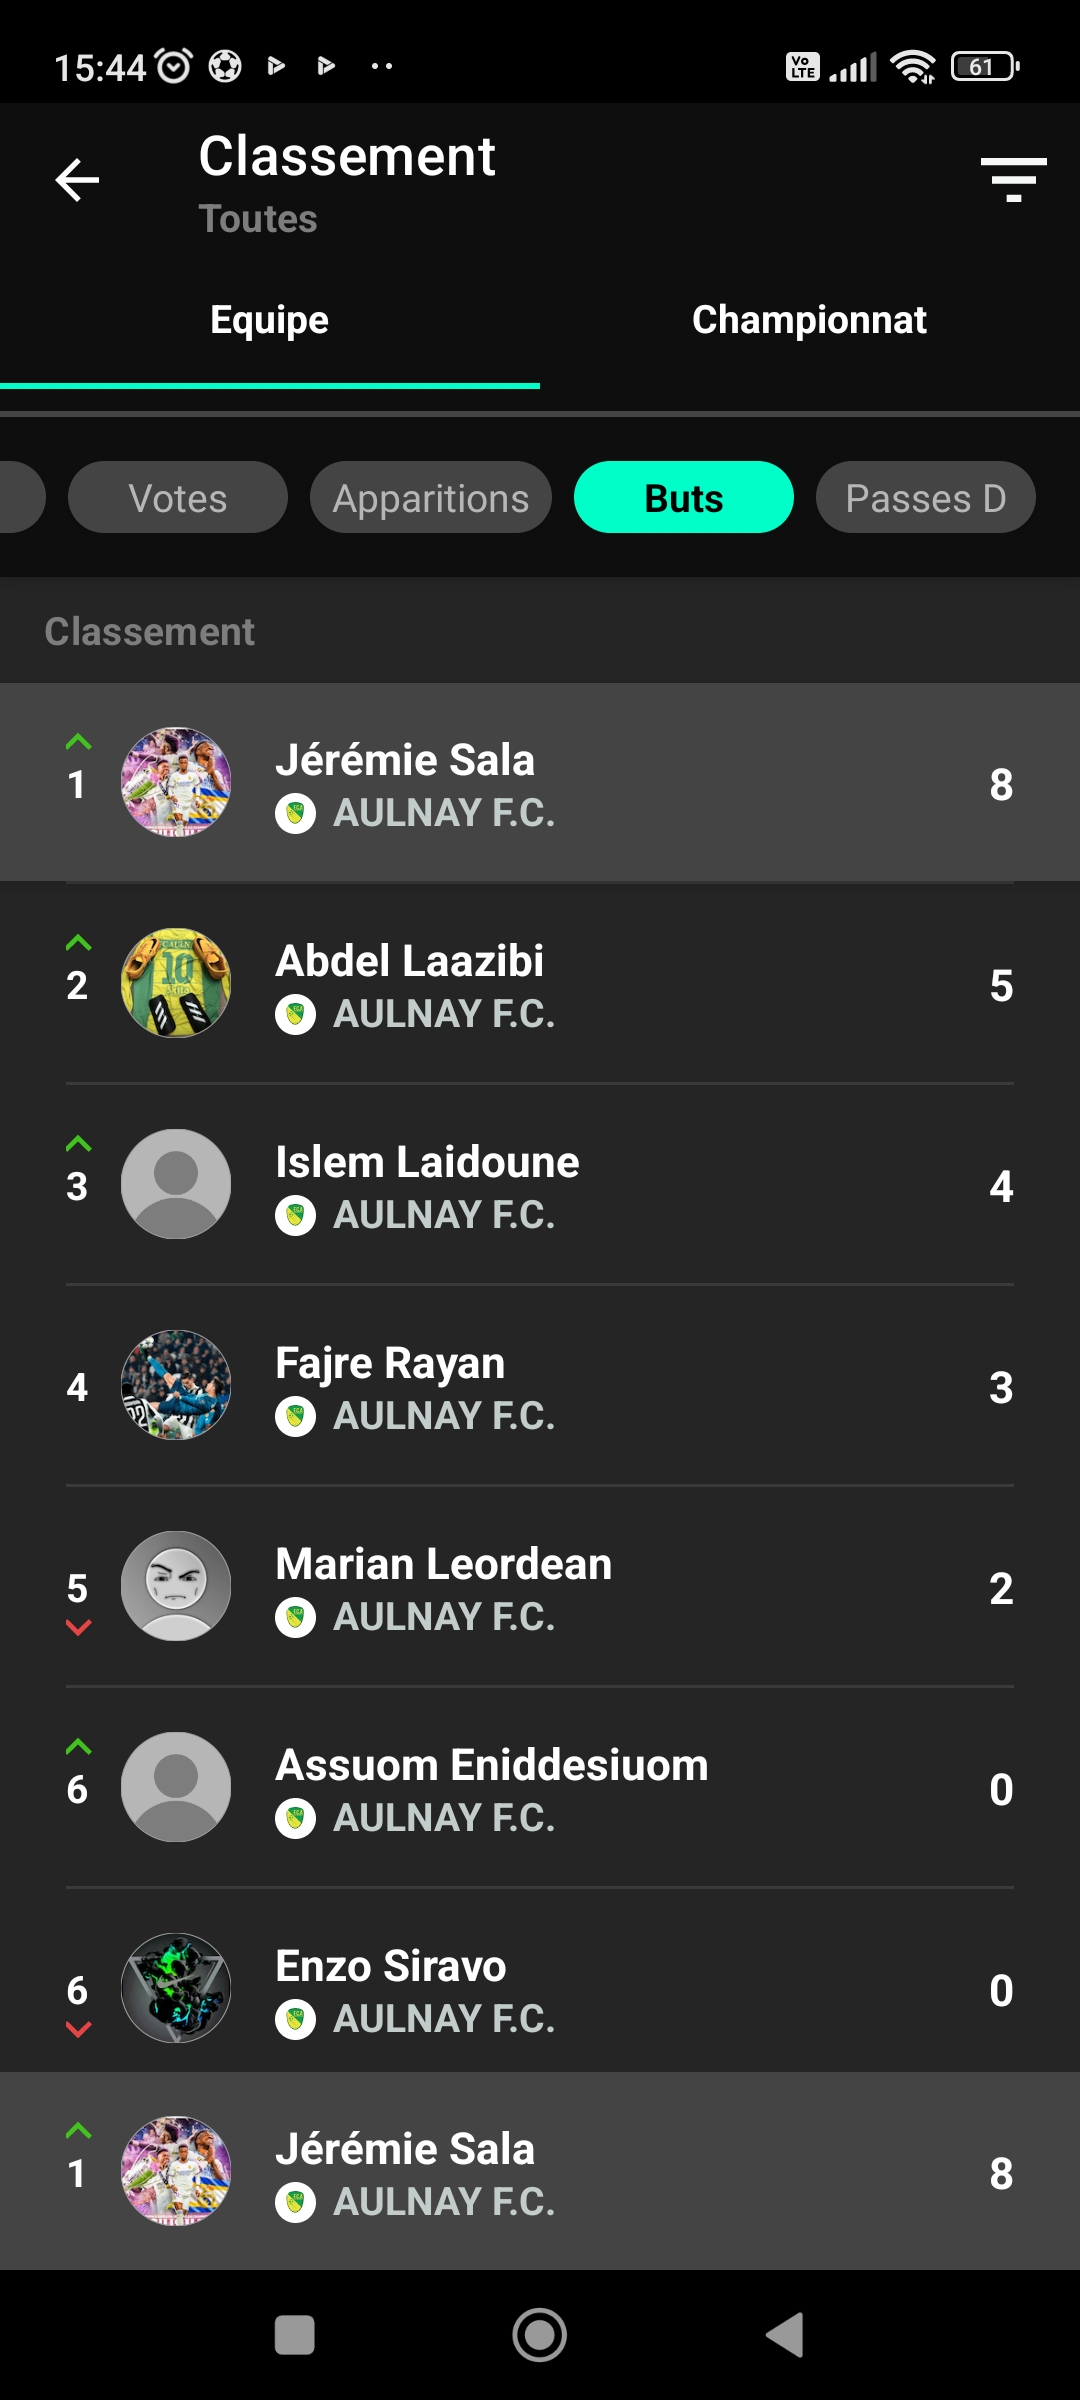
Task: Open Fajre Rayan's profile picture
Action: click(176, 1385)
